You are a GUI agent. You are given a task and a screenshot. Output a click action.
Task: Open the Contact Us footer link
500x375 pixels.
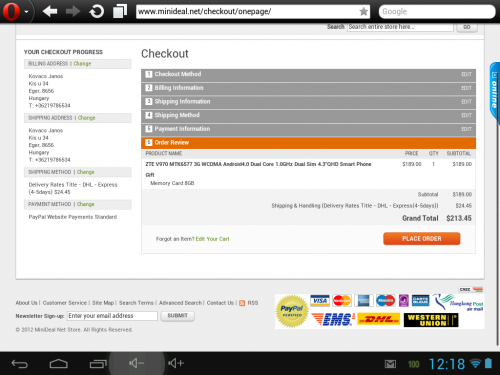coord(220,303)
